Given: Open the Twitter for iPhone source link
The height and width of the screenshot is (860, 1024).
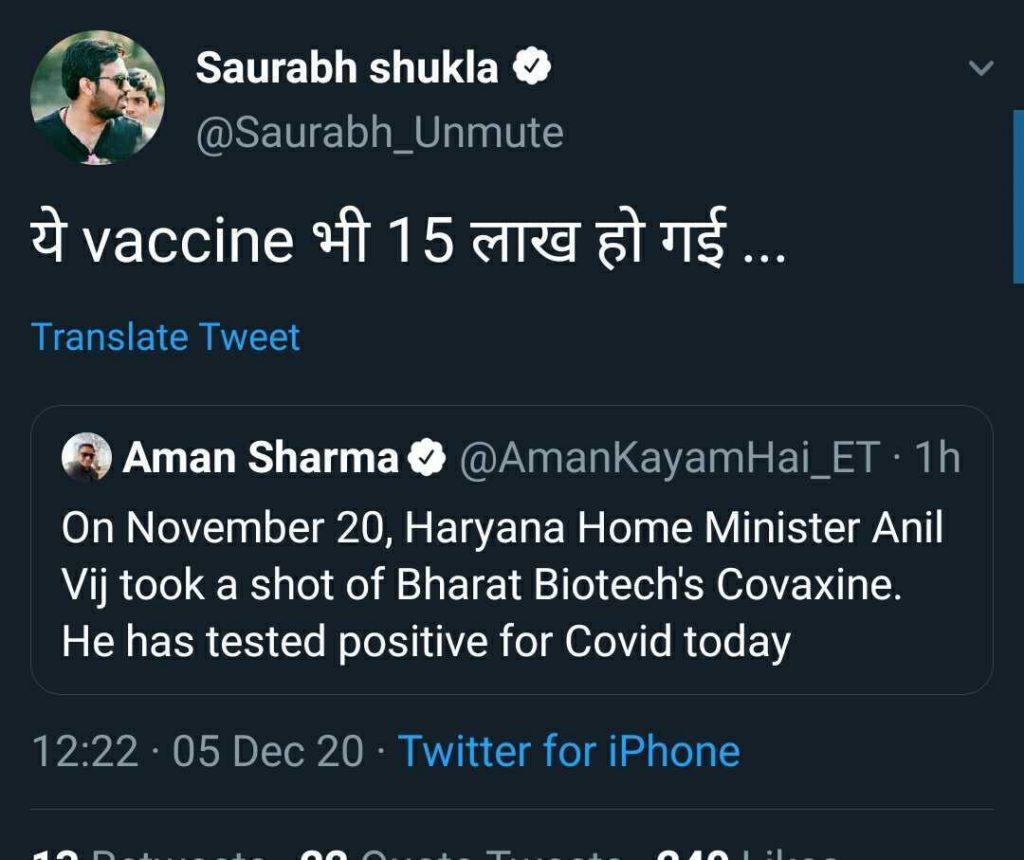Looking at the screenshot, I should point(569,751).
